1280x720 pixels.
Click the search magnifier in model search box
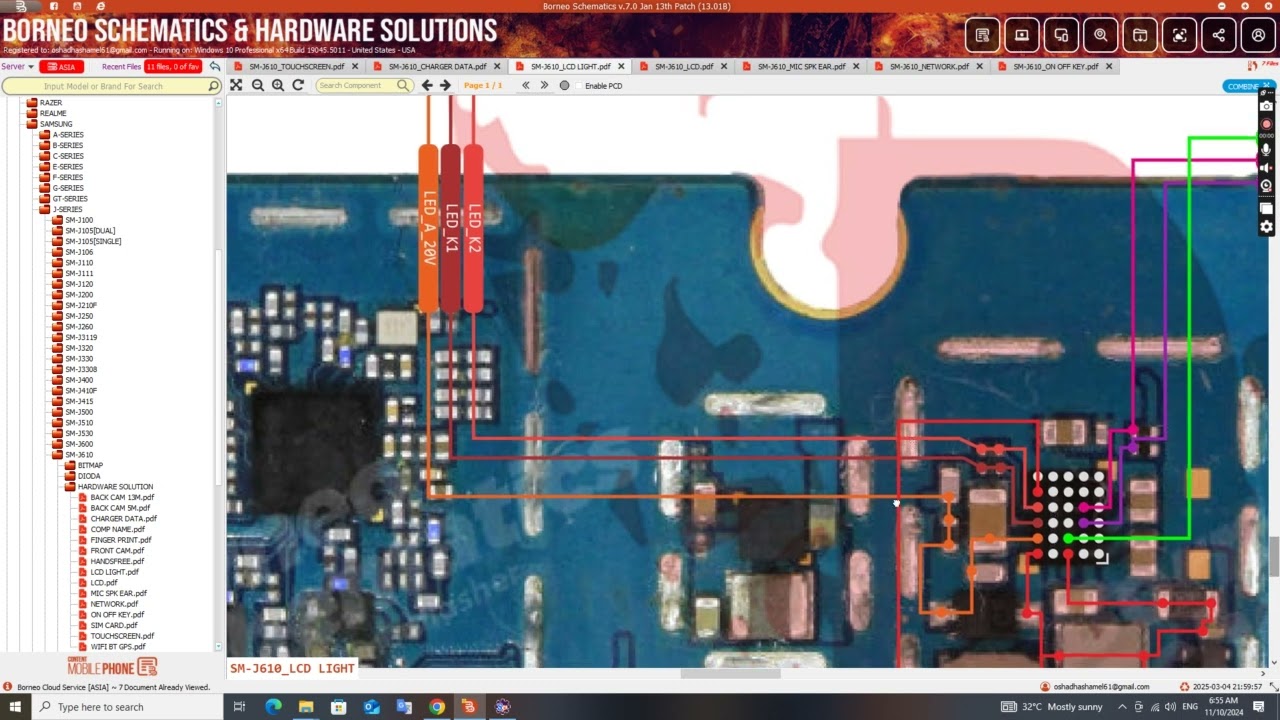[213, 87]
